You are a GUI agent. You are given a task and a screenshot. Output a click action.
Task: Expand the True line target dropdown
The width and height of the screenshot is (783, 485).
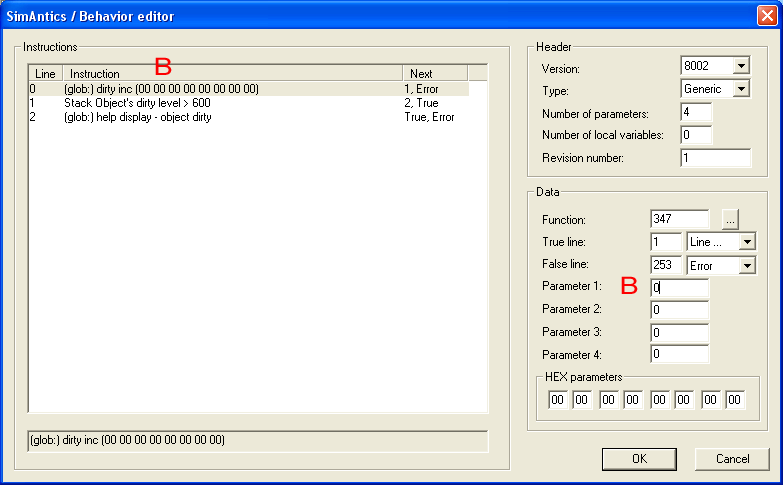coord(747,242)
